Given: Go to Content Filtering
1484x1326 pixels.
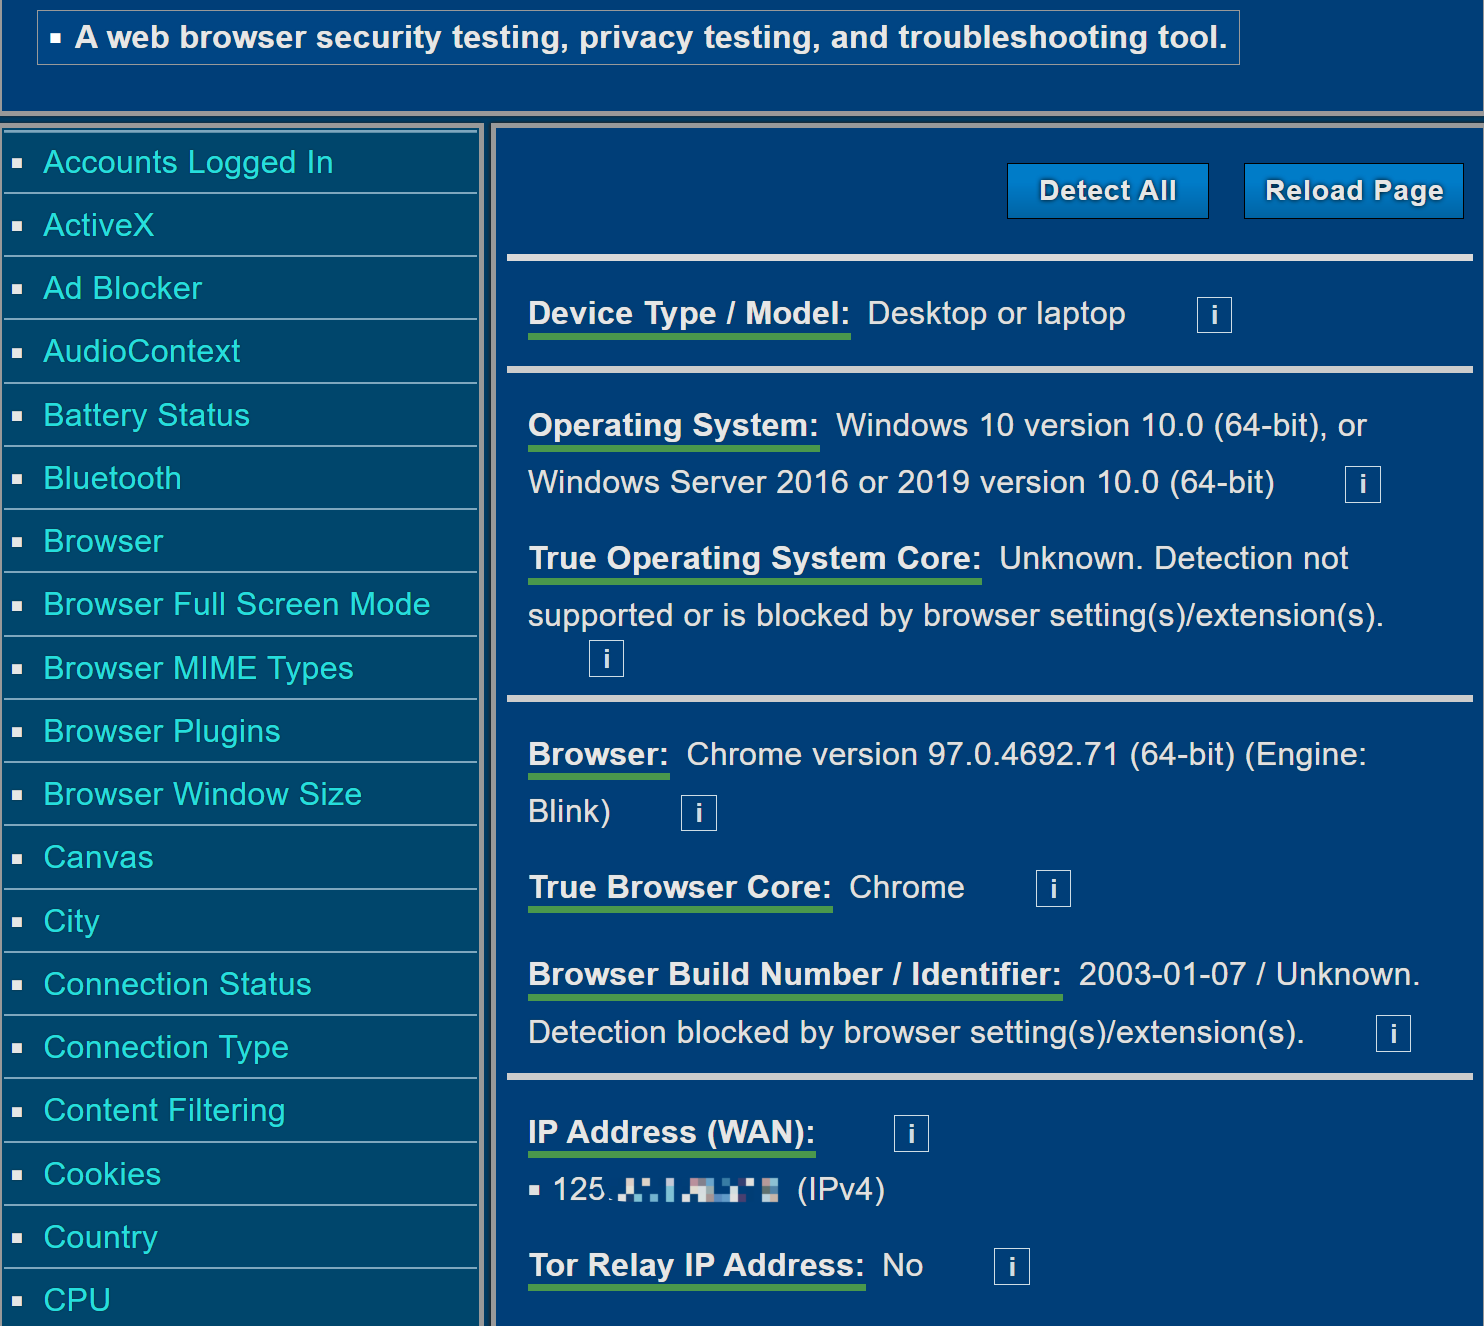Looking at the screenshot, I should [x=165, y=1110].
